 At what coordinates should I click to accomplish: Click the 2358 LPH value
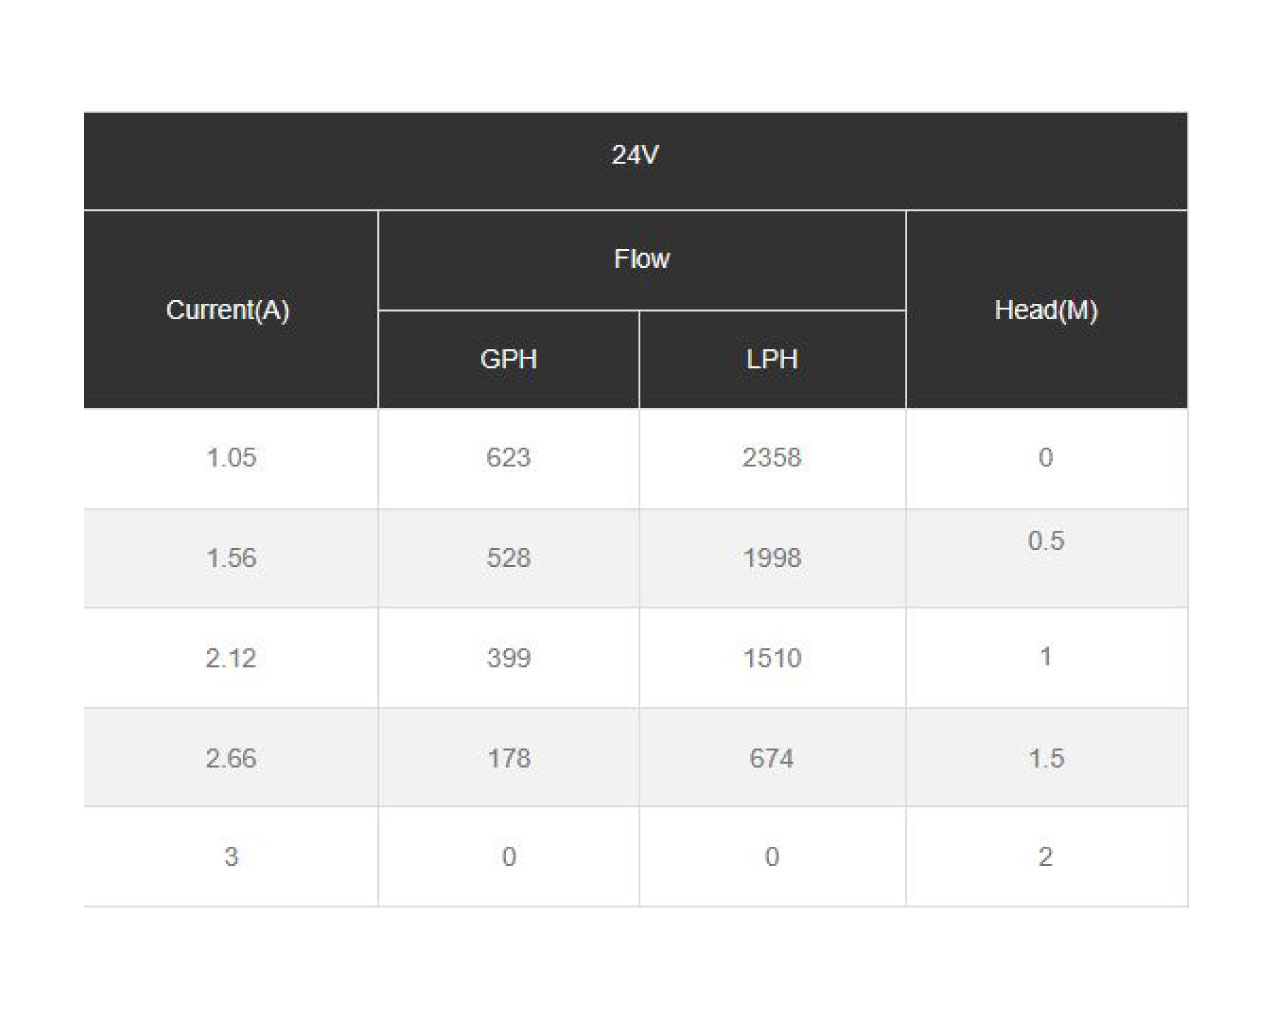point(772,459)
